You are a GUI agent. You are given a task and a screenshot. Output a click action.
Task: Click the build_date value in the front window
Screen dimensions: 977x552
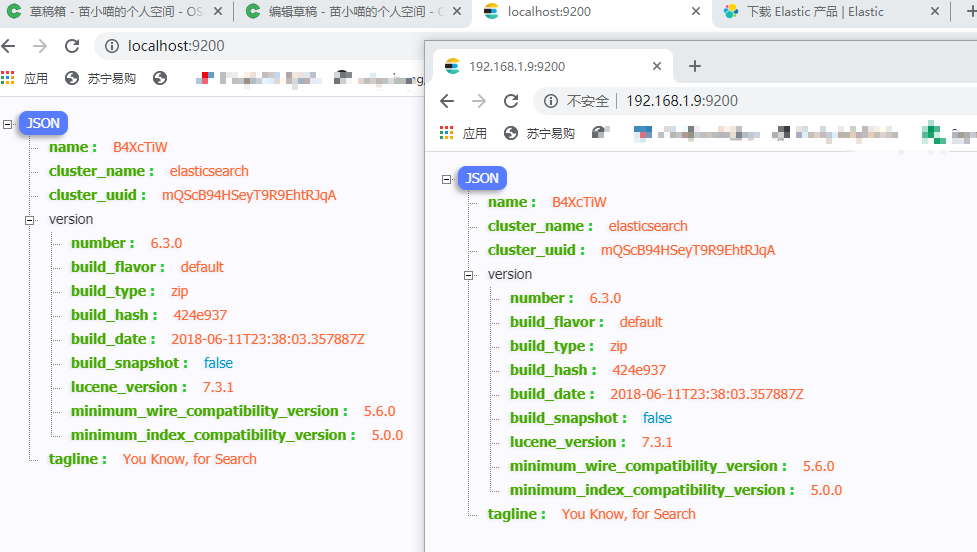pos(707,394)
